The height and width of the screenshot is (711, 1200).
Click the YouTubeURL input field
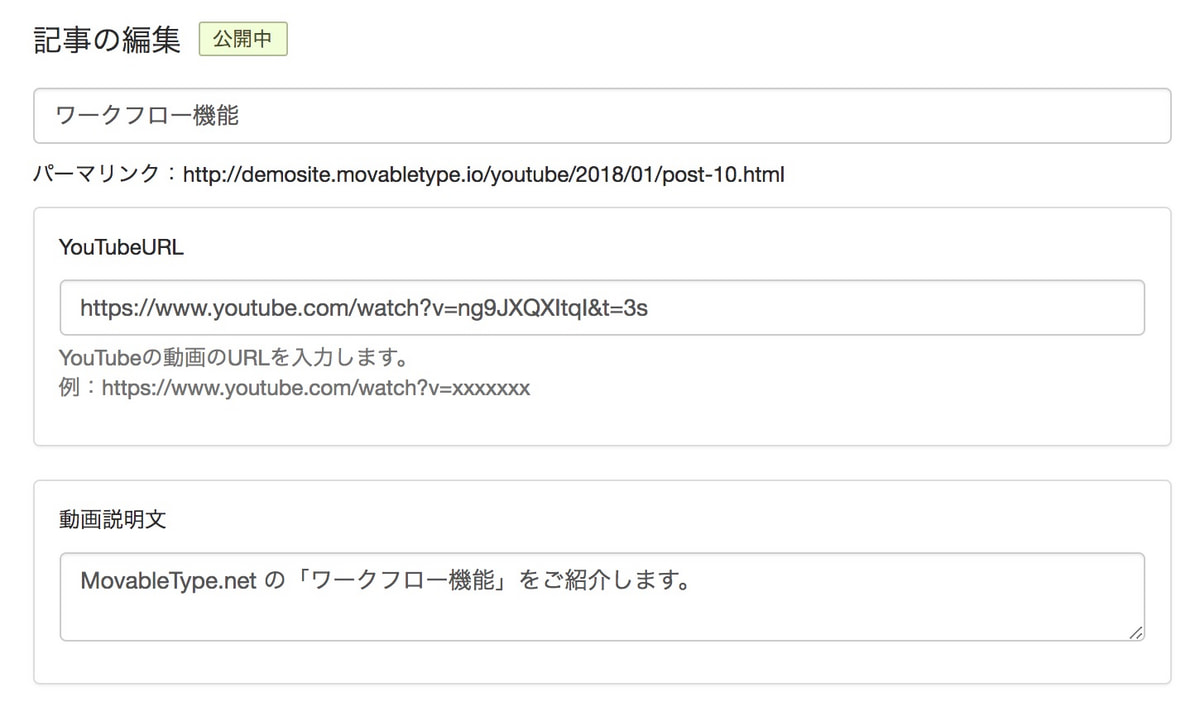click(x=602, y=308)
